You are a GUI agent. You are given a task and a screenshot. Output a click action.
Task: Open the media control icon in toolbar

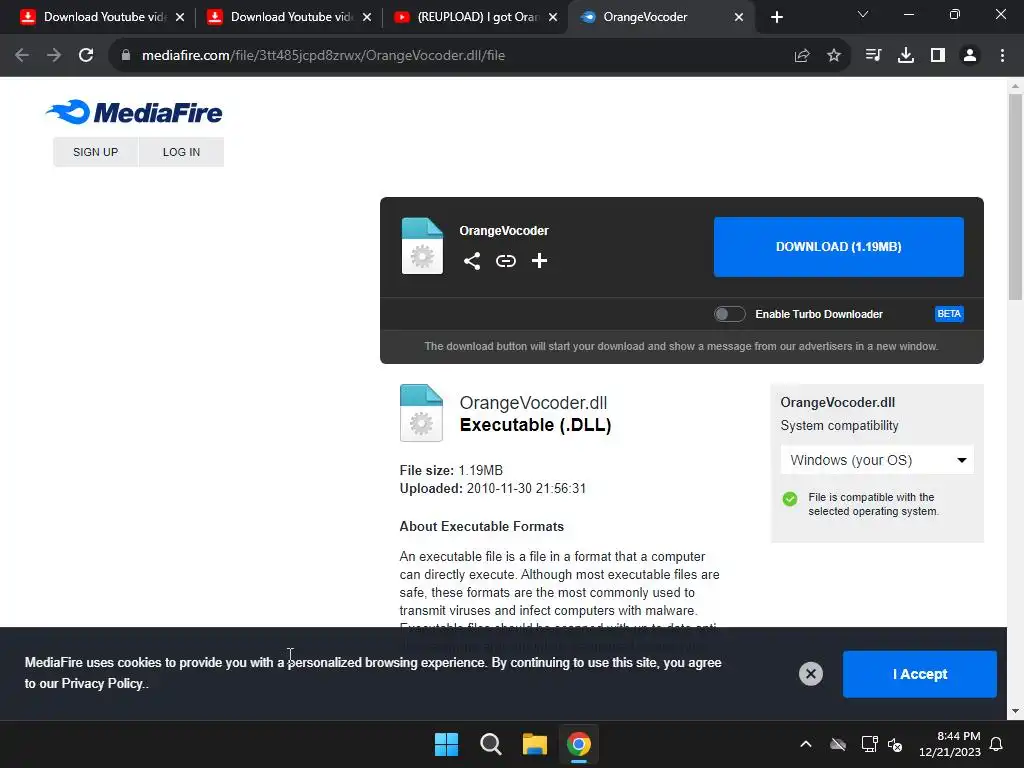pos(873,56)
